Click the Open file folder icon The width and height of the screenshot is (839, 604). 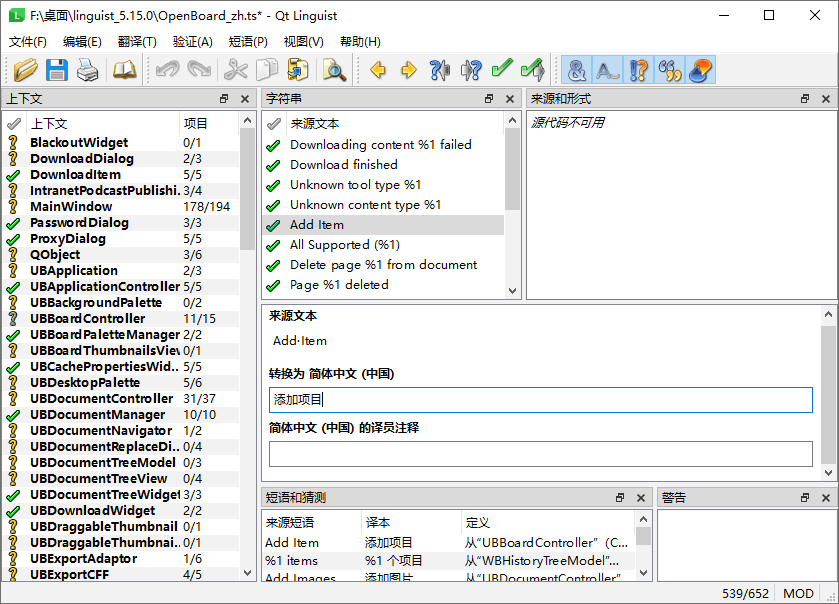click(x=25, y=70)
